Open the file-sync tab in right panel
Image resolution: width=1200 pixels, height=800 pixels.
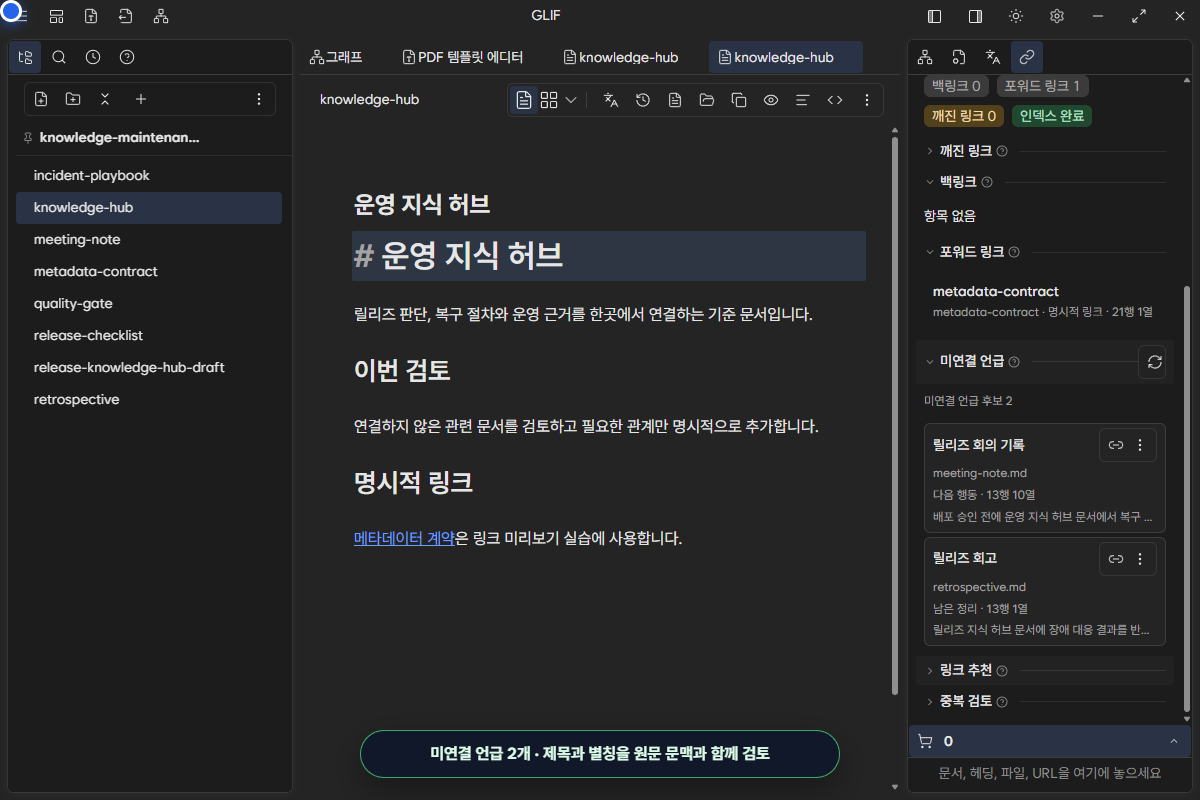click(x=958, y=57)
